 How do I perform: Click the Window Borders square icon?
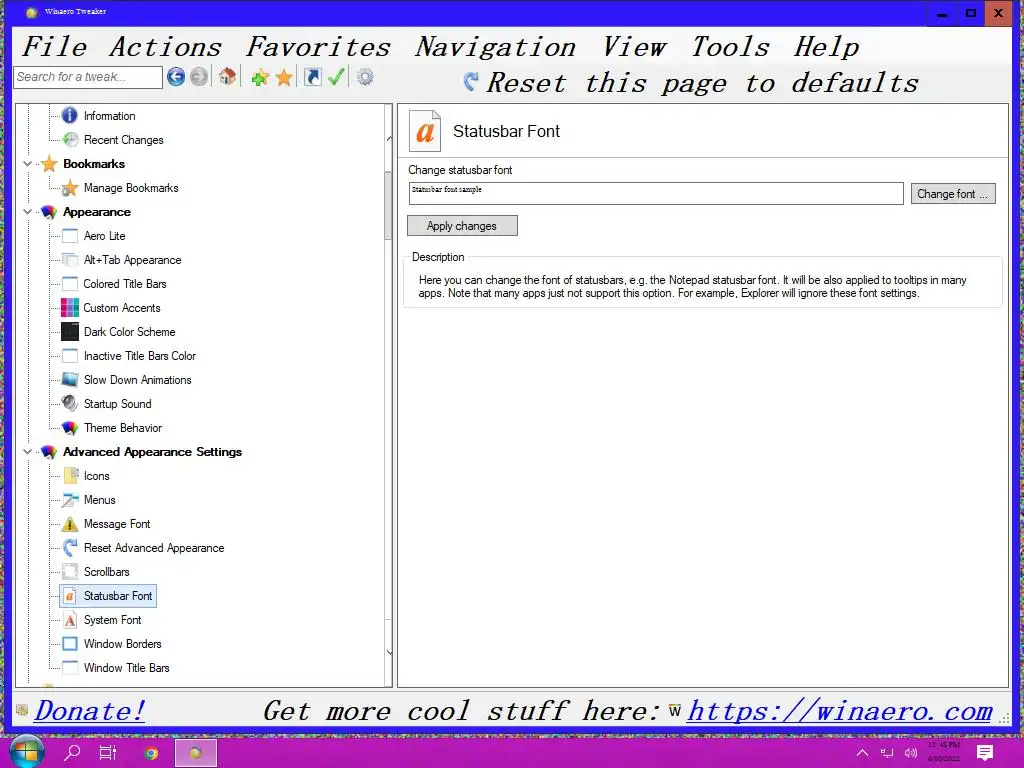point(70,644)
